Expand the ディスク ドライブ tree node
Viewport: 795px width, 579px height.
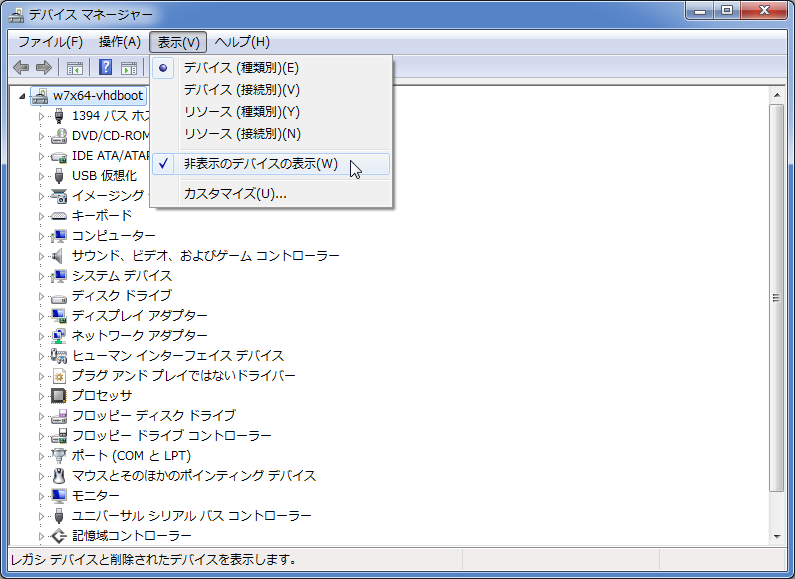42,296
